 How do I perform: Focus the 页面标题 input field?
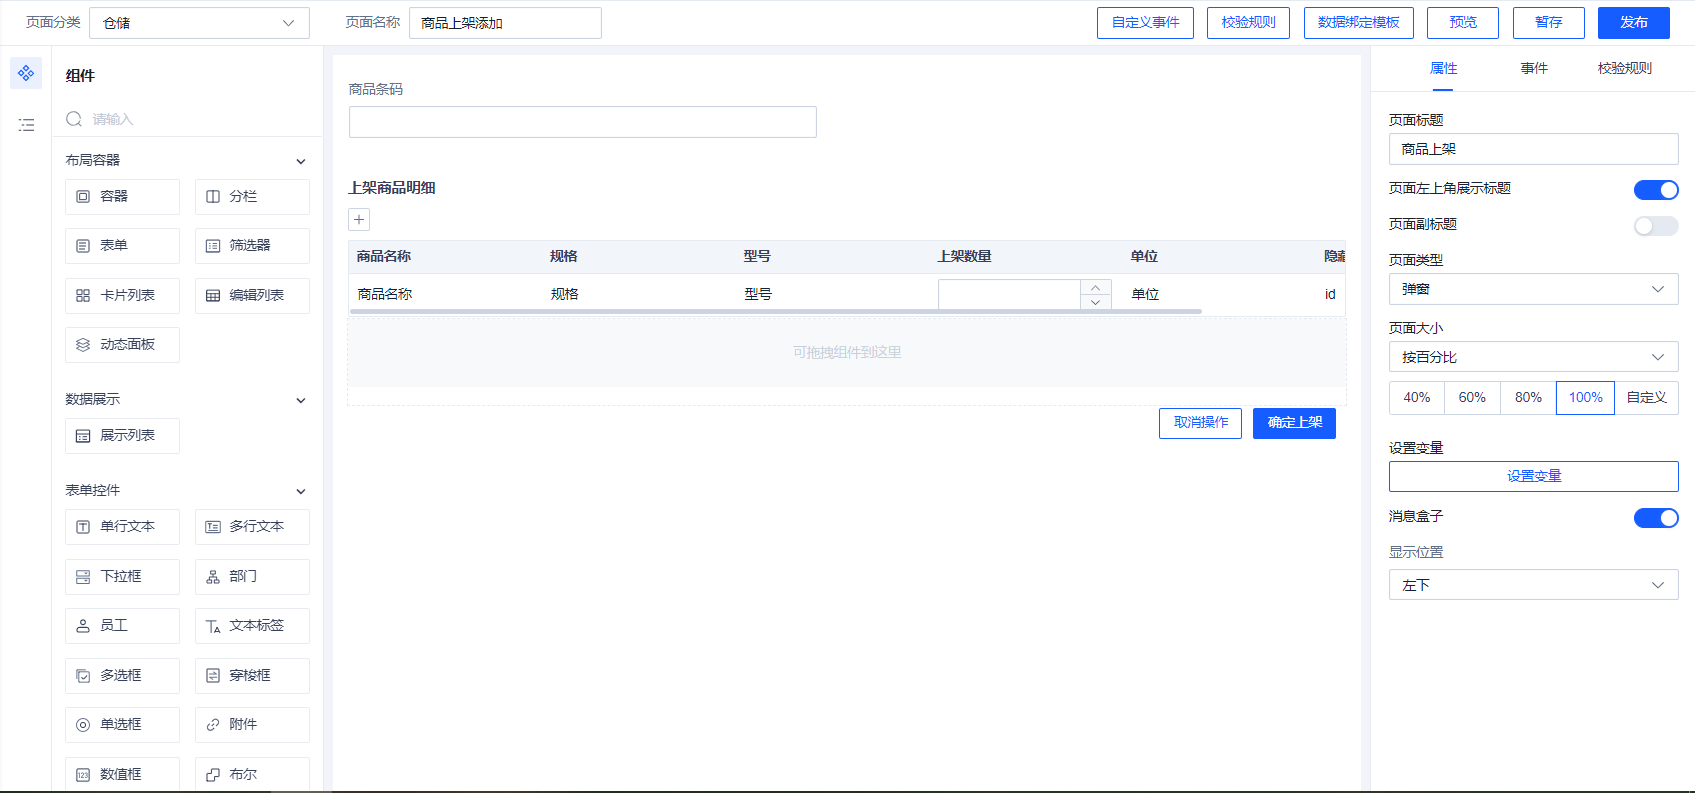1533,149
